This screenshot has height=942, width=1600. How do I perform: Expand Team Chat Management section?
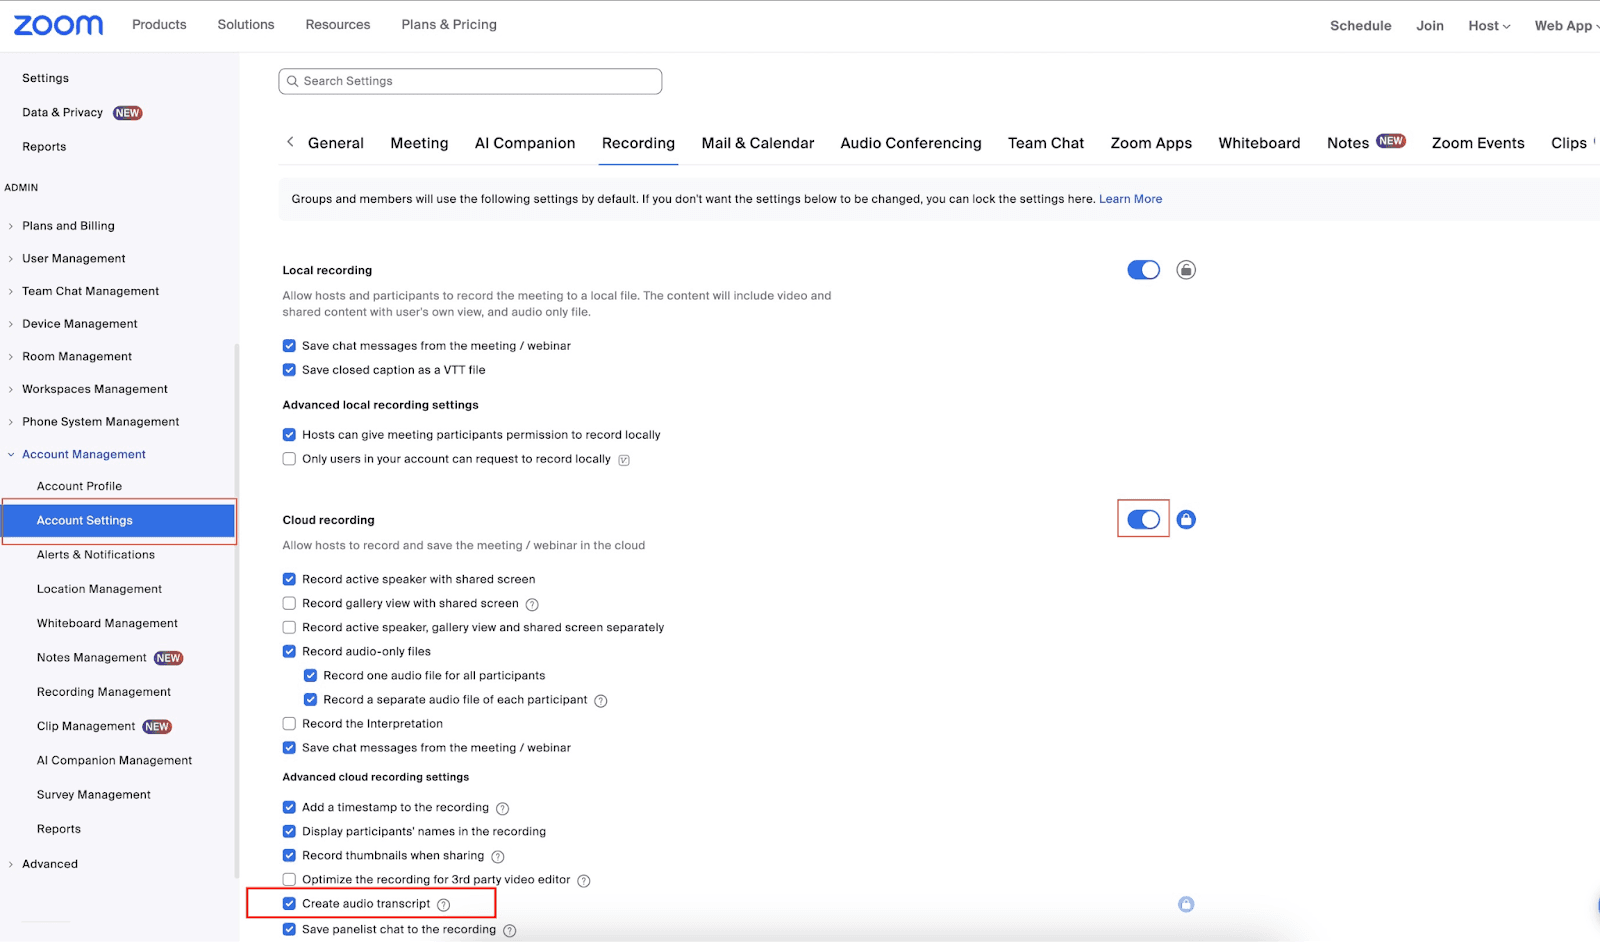pyautogui.click(x=90, y=291)
